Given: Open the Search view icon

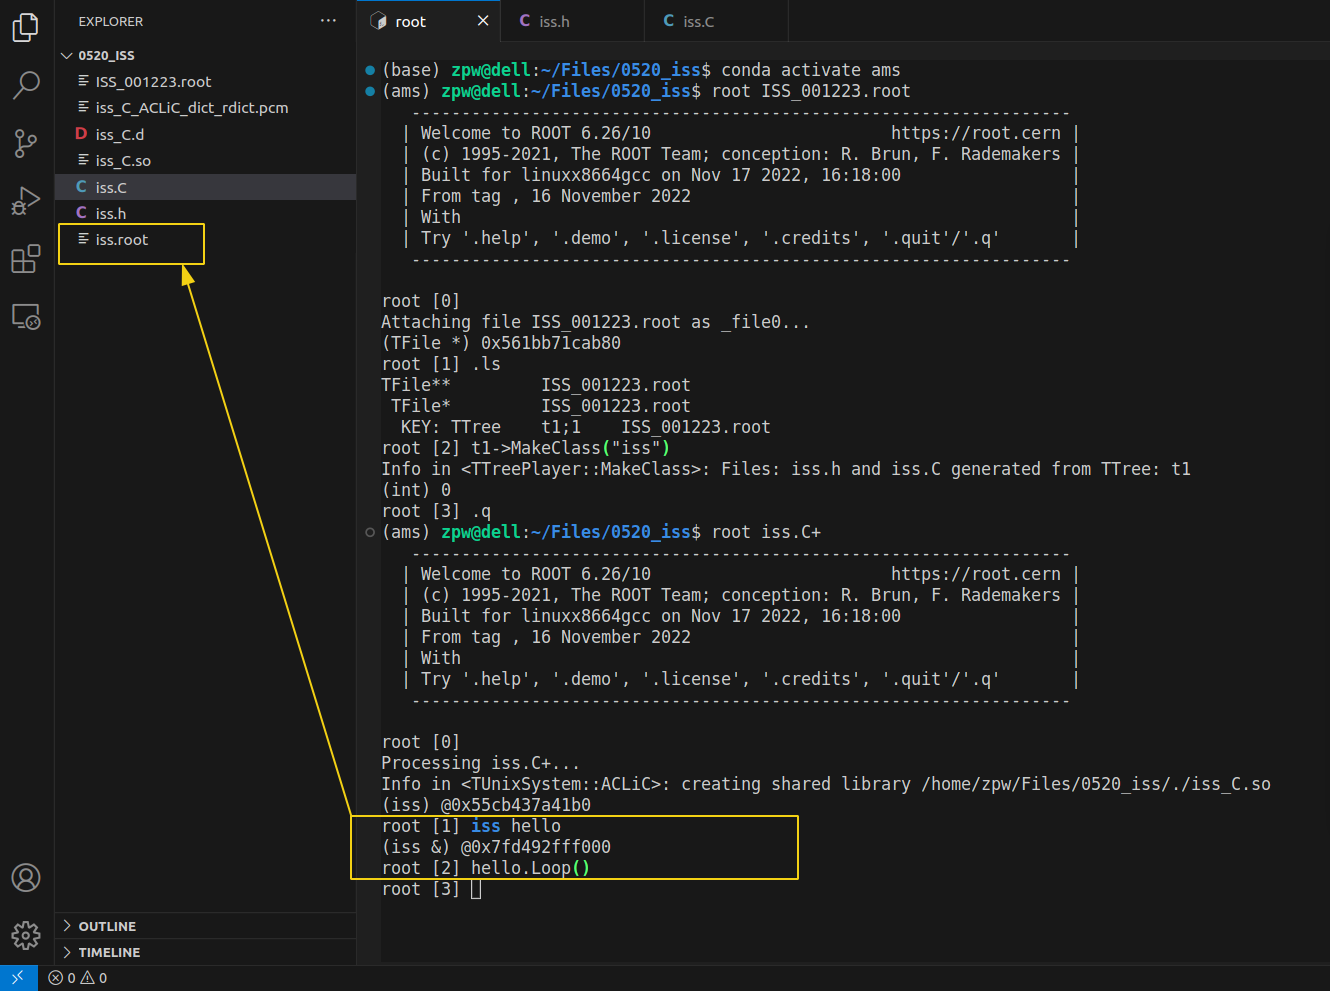Looking at the screenshot, I should click(26, 85).
